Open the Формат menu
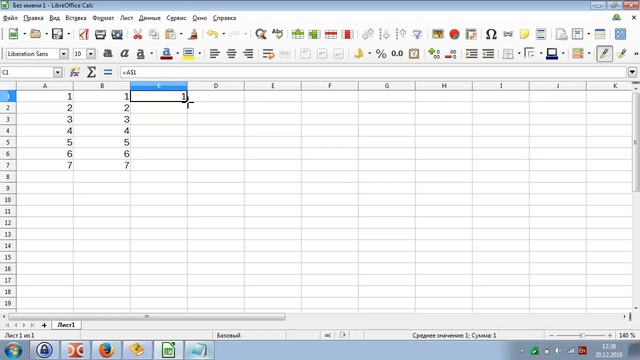640x360 pixels. tap(103, 18)
